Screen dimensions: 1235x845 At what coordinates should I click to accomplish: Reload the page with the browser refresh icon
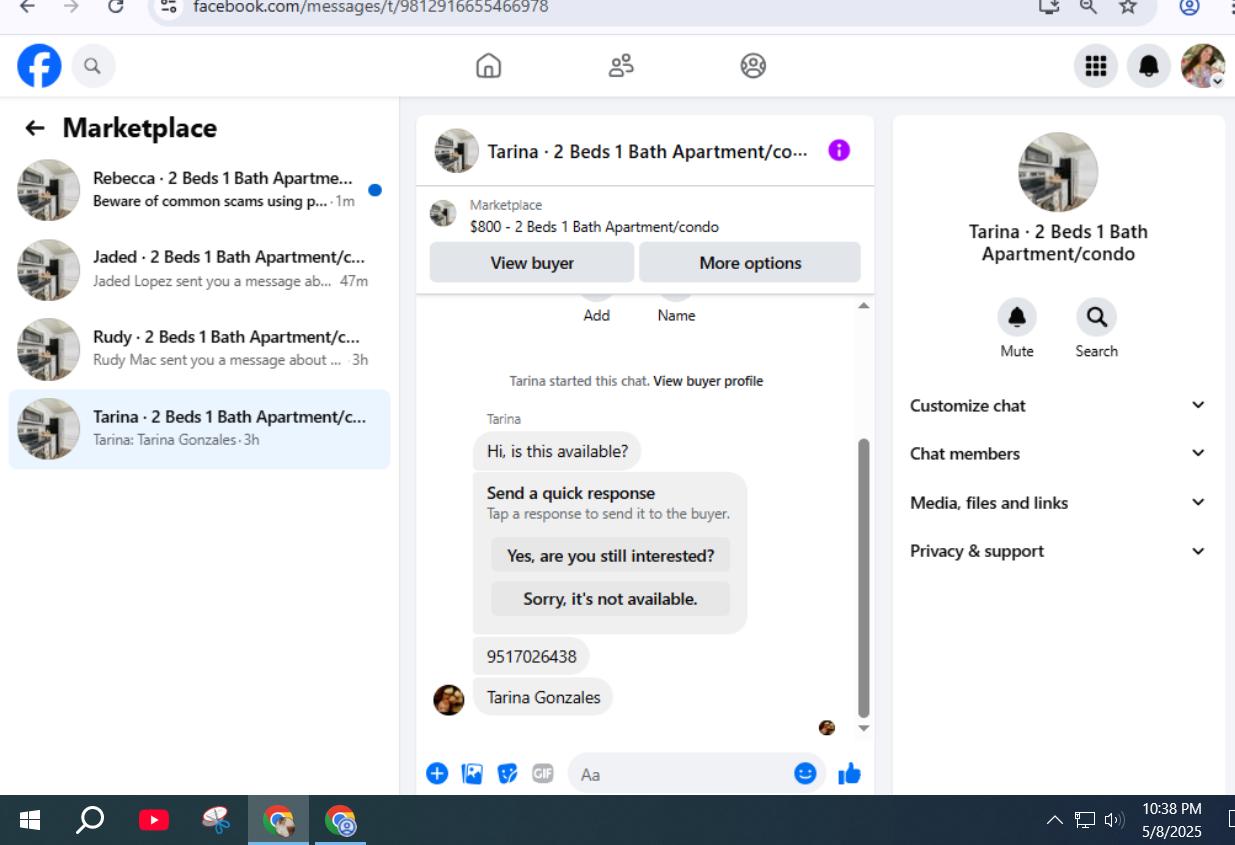pos(116,7)
